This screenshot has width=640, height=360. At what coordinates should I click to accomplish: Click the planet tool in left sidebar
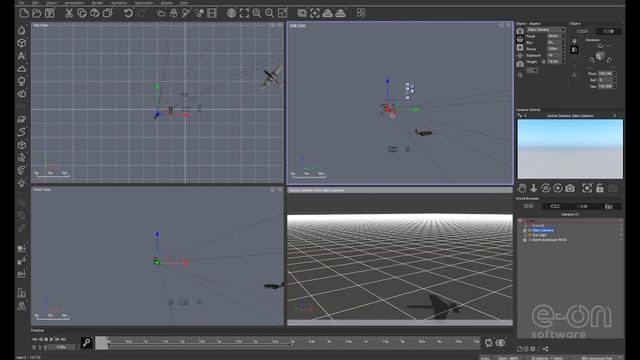(22, 119)
